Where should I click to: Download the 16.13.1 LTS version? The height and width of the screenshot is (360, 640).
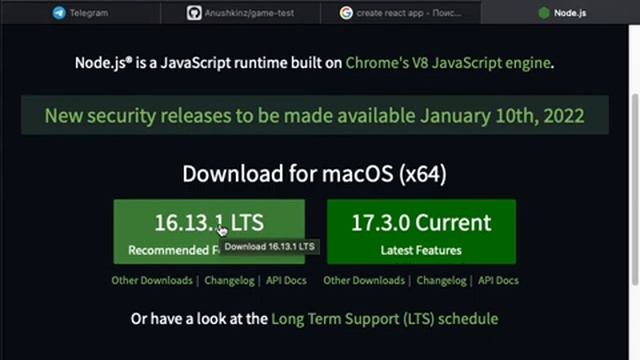[x=209, y=231]
